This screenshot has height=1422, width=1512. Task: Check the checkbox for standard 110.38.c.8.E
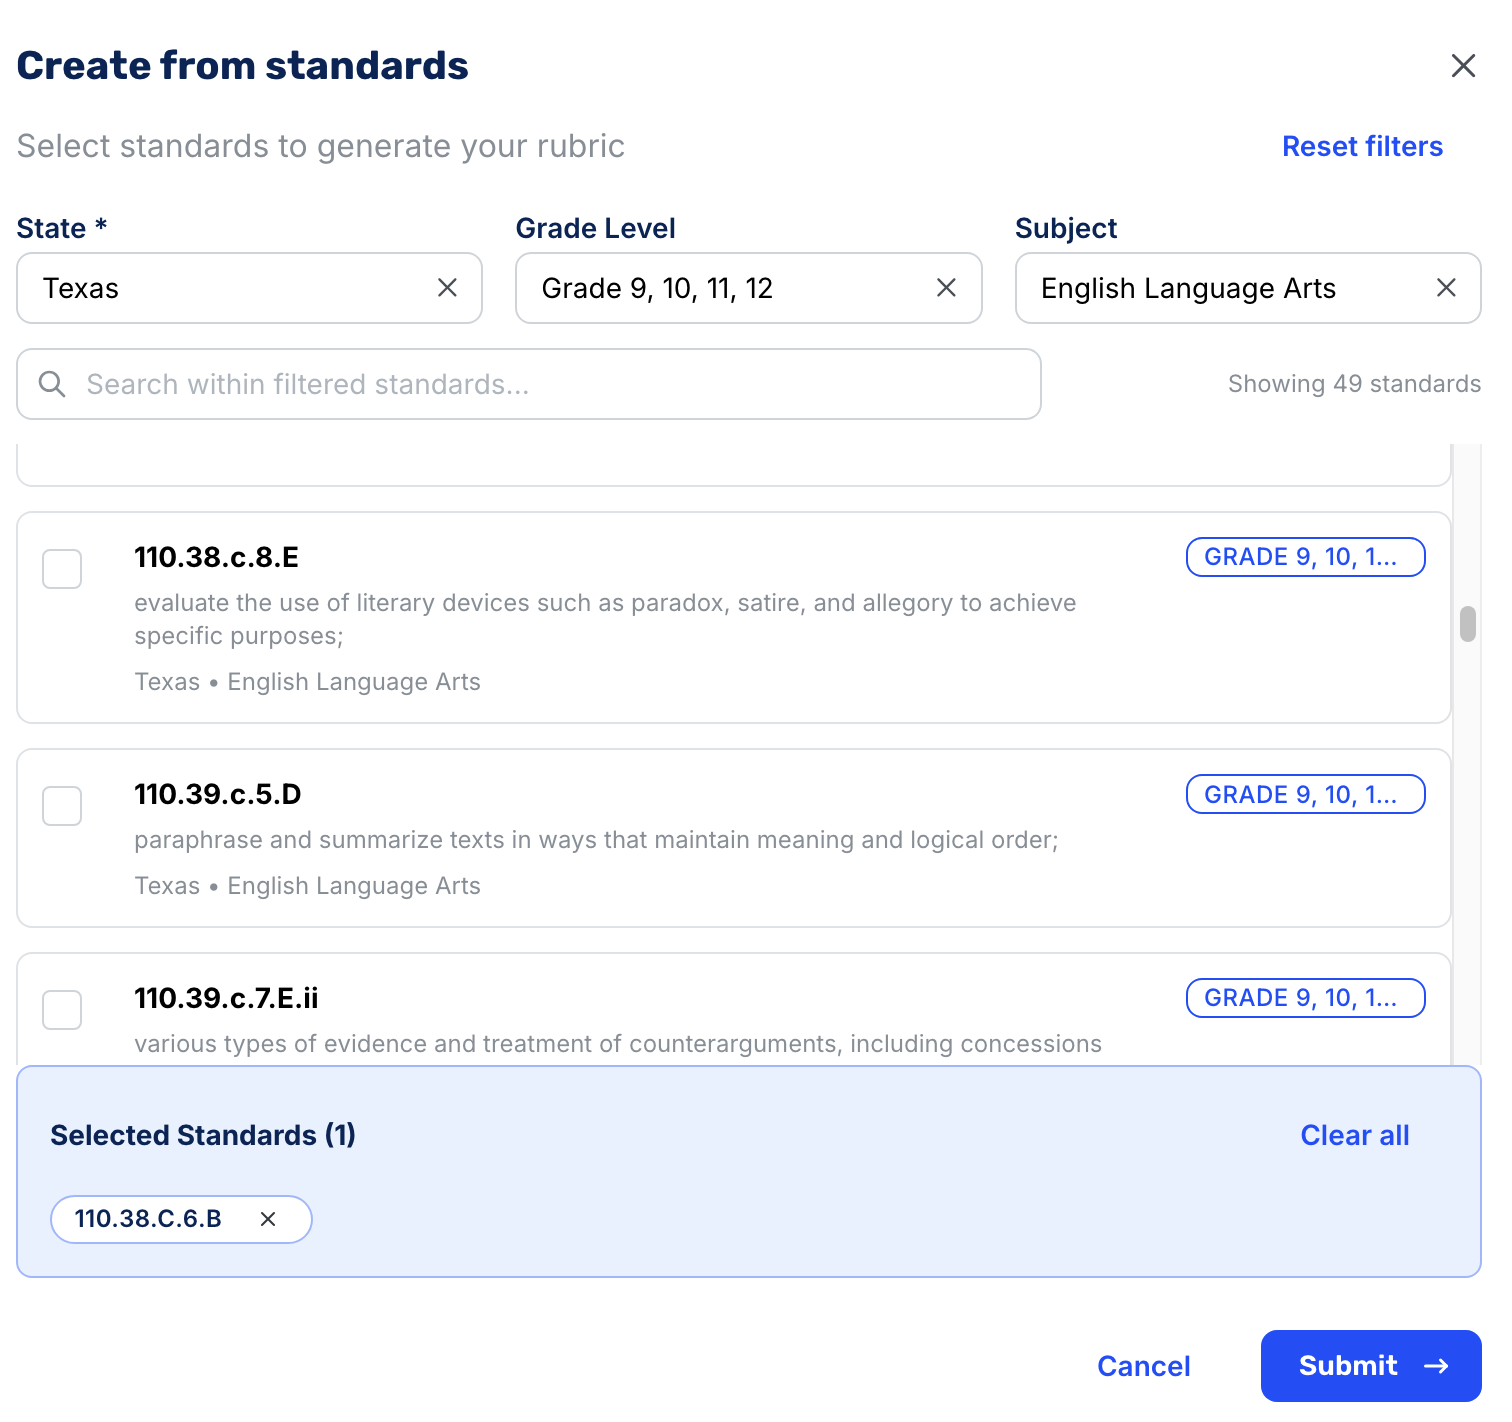(x=62, y=569)
